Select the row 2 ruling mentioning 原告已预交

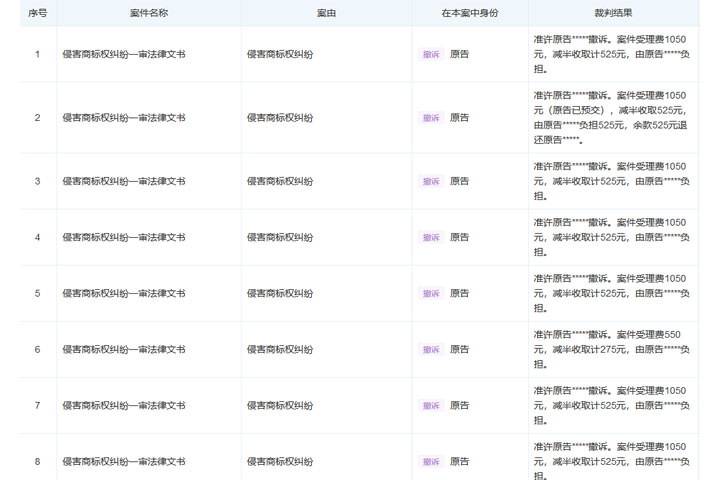(x=611, y=118)
